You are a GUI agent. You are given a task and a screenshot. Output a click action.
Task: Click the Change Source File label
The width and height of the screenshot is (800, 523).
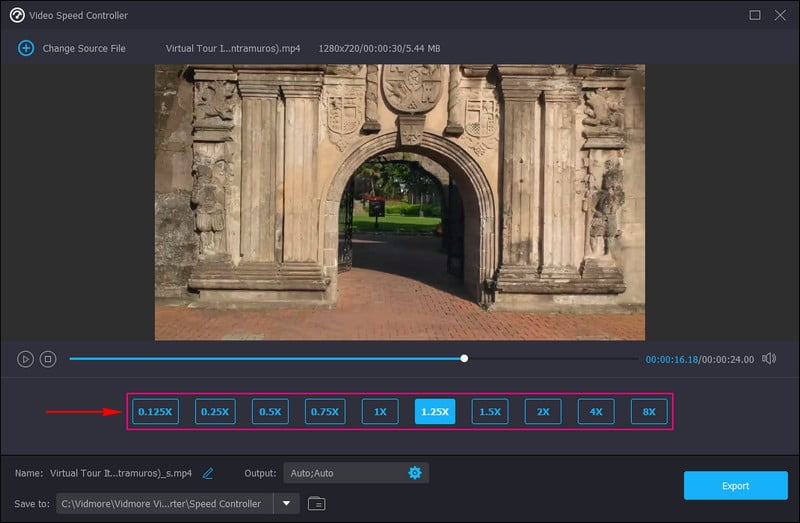point(84,48)
